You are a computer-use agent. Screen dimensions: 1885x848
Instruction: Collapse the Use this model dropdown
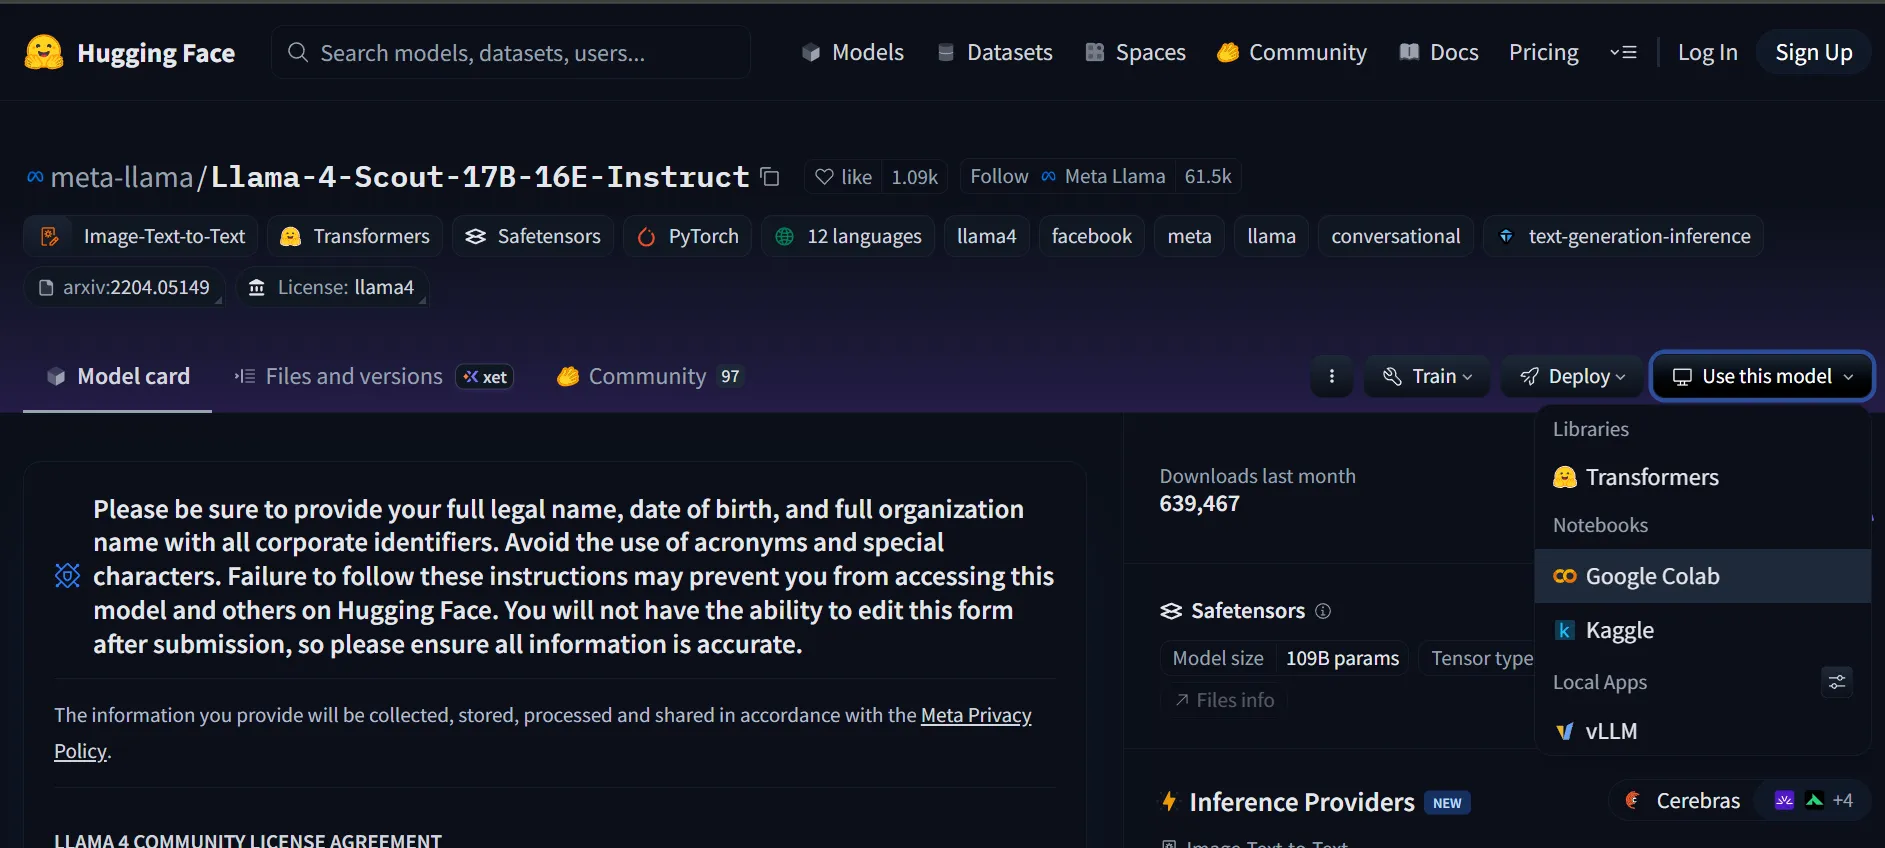coord(1762,376)
